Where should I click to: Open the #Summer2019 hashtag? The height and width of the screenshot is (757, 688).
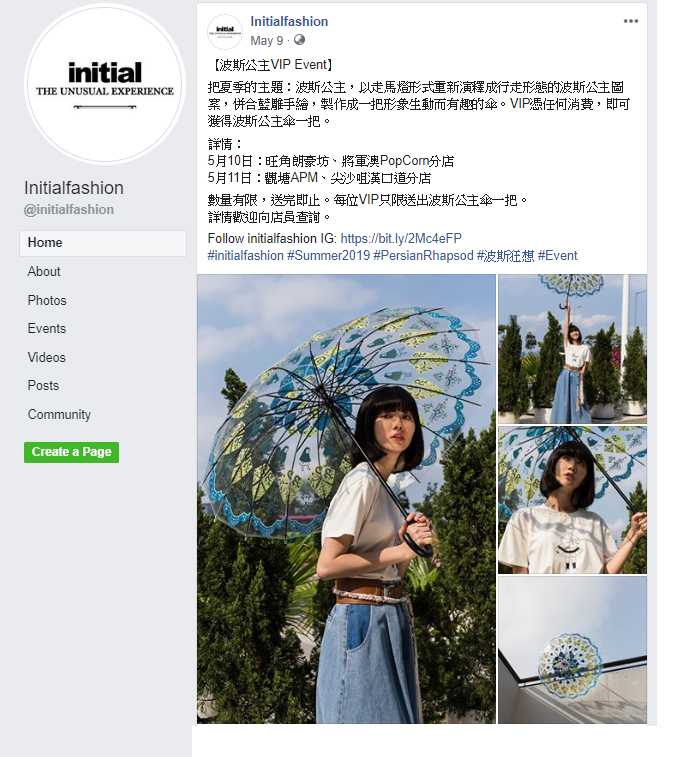click(x=329, y=255)
